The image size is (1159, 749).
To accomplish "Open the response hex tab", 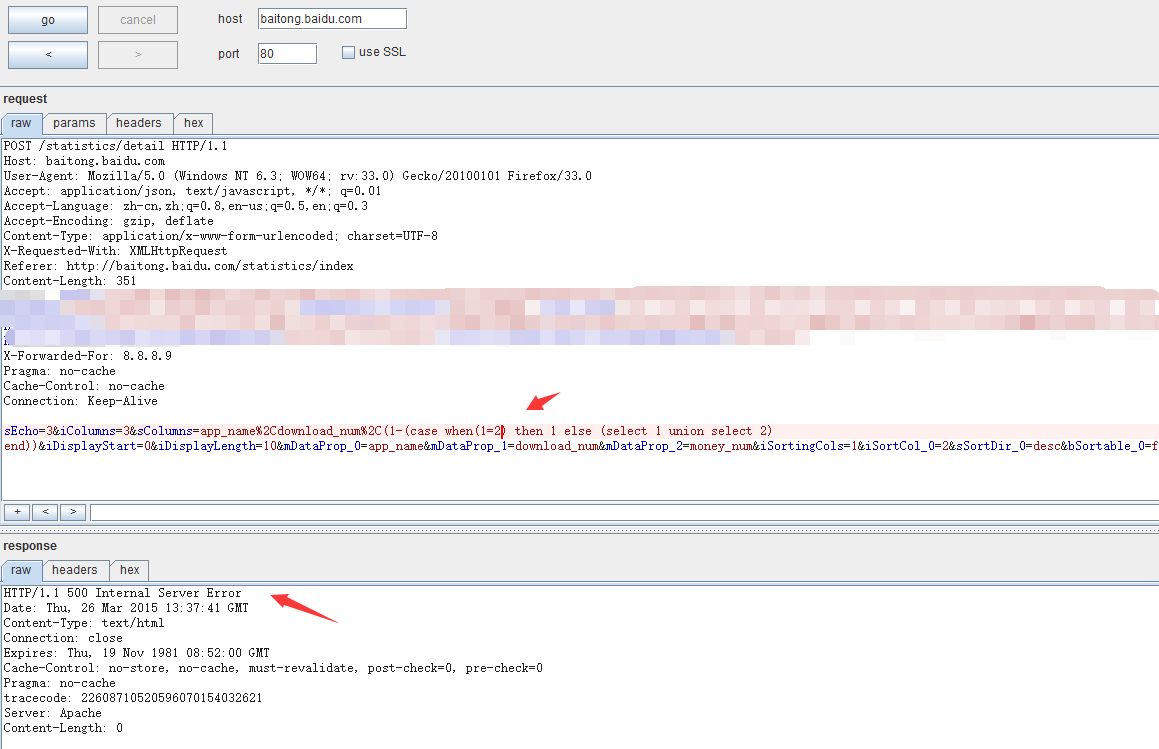I will (x=129, y=570).
